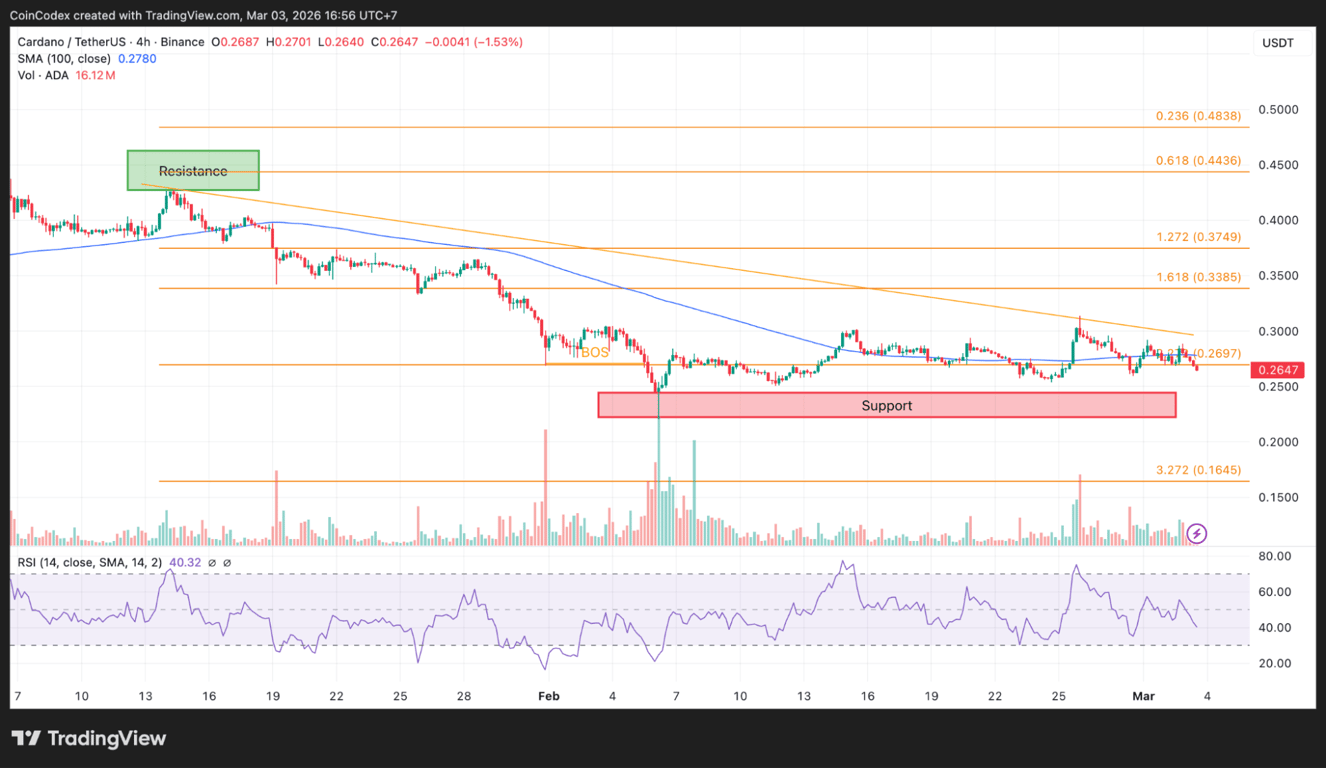Image resolution: width=1326 pixels, height=768 pixels.
Task: Click the 0.5000 value on the price scale
Action: (x=1278, y=109)
